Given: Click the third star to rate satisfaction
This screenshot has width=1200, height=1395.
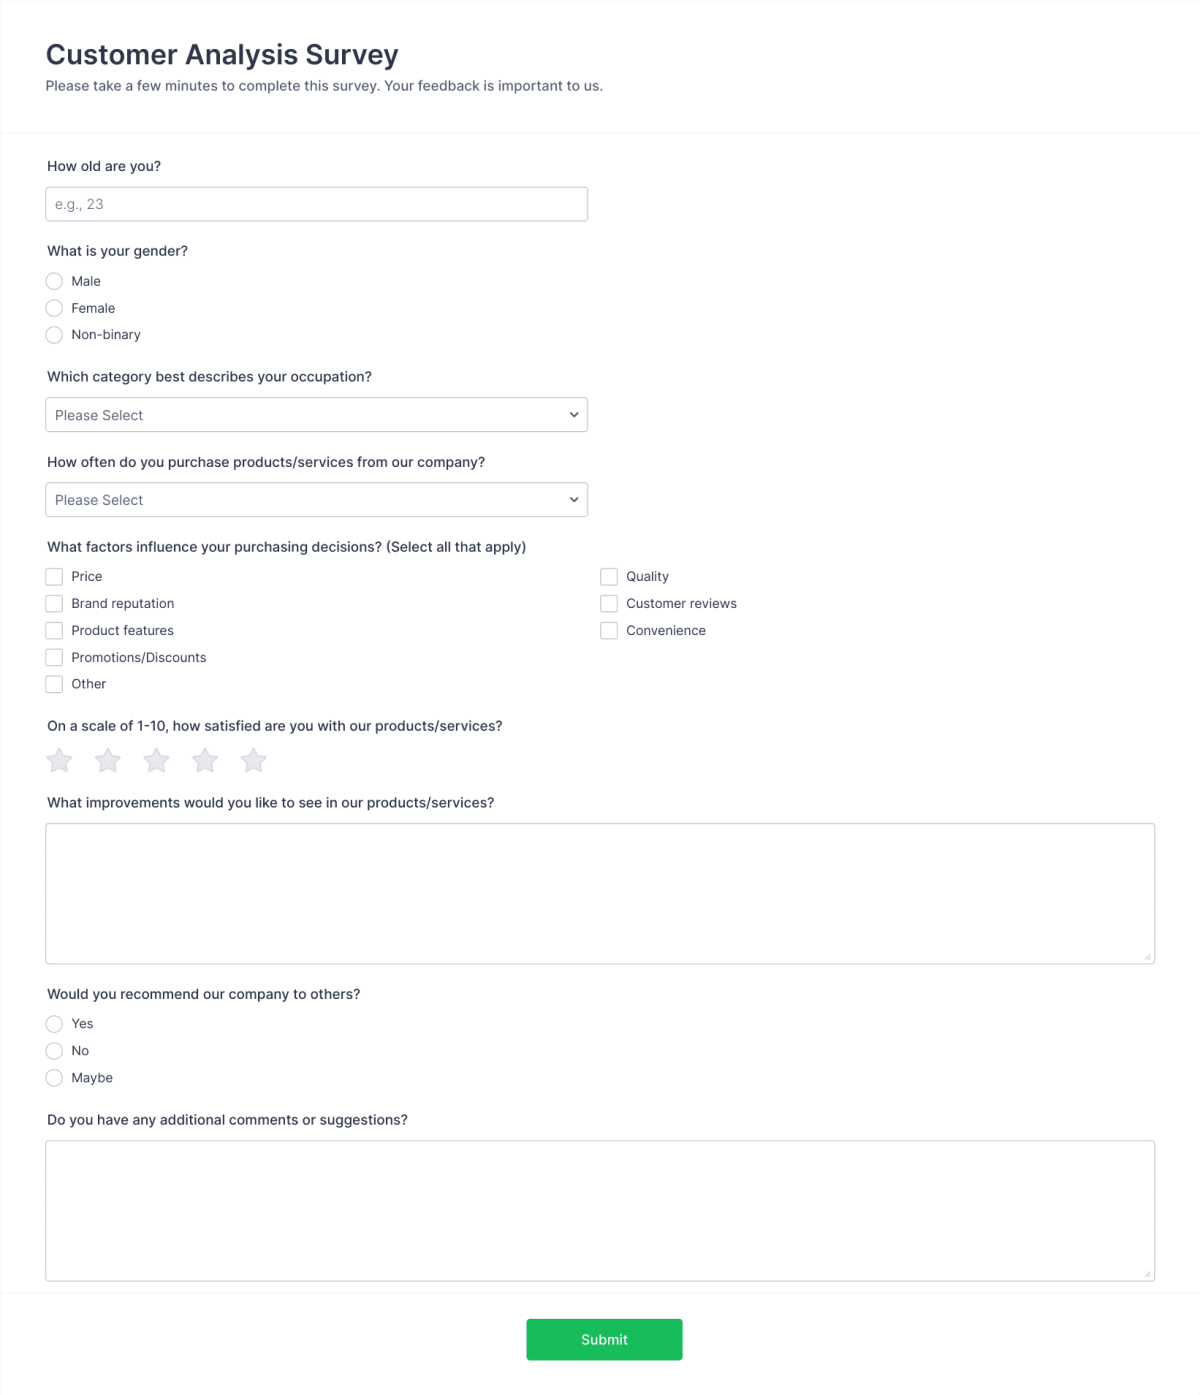Looking at the screenshot, I should tap(107, 760).
